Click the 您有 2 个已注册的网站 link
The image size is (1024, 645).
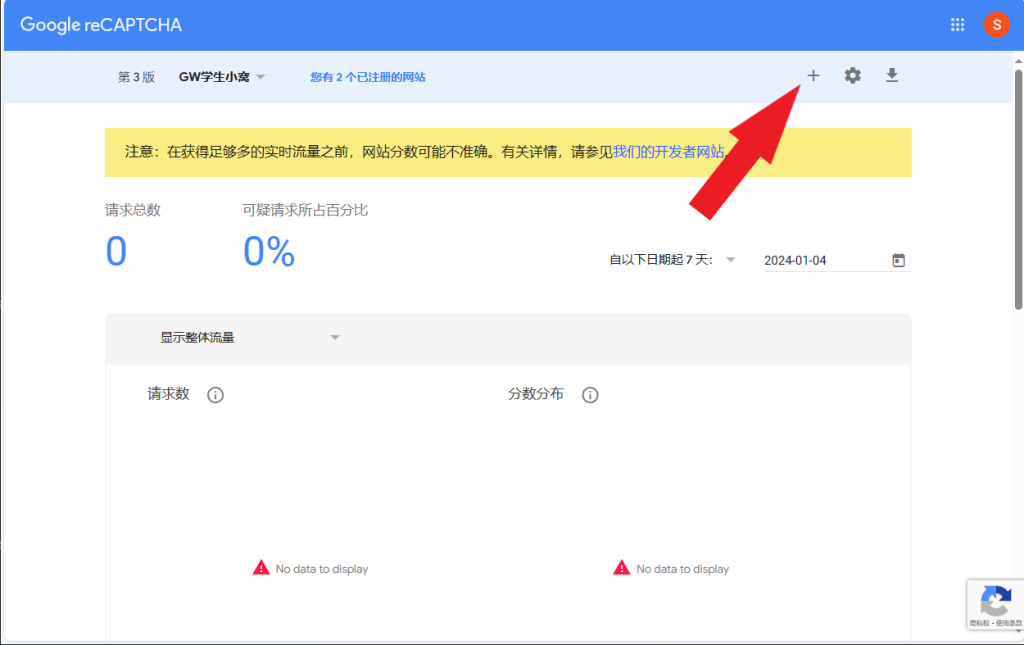368,77
